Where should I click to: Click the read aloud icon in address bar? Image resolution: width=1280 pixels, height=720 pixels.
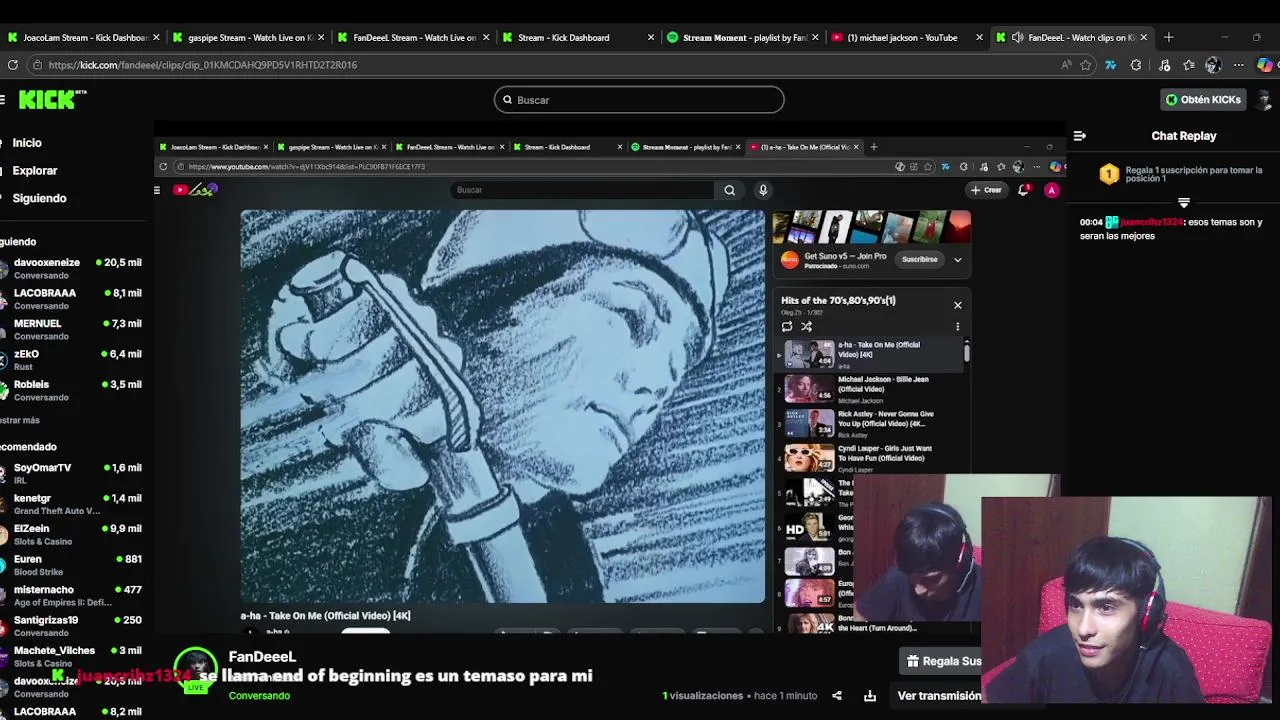pos(1066,65)
